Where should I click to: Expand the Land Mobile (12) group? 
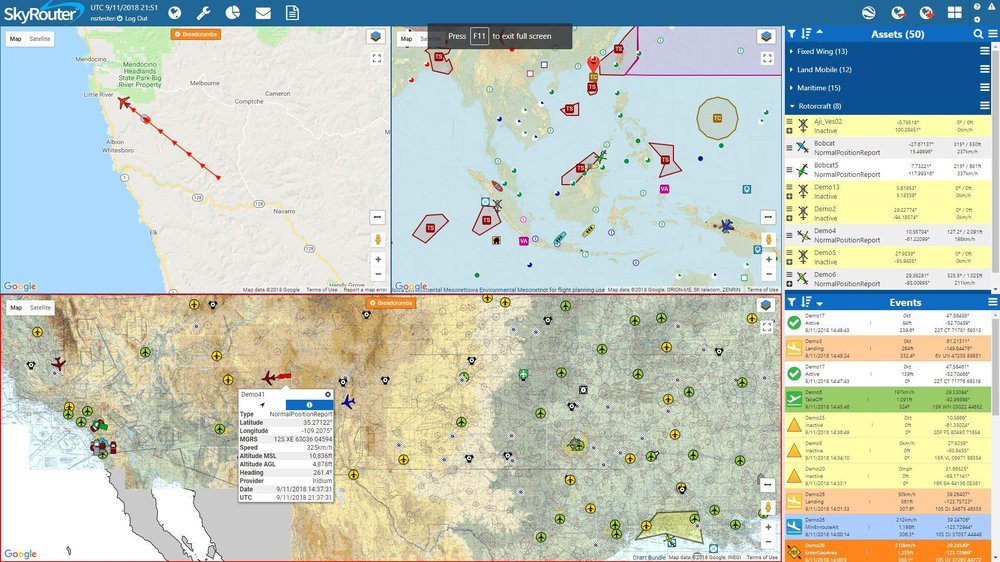(x=823, y=70)
